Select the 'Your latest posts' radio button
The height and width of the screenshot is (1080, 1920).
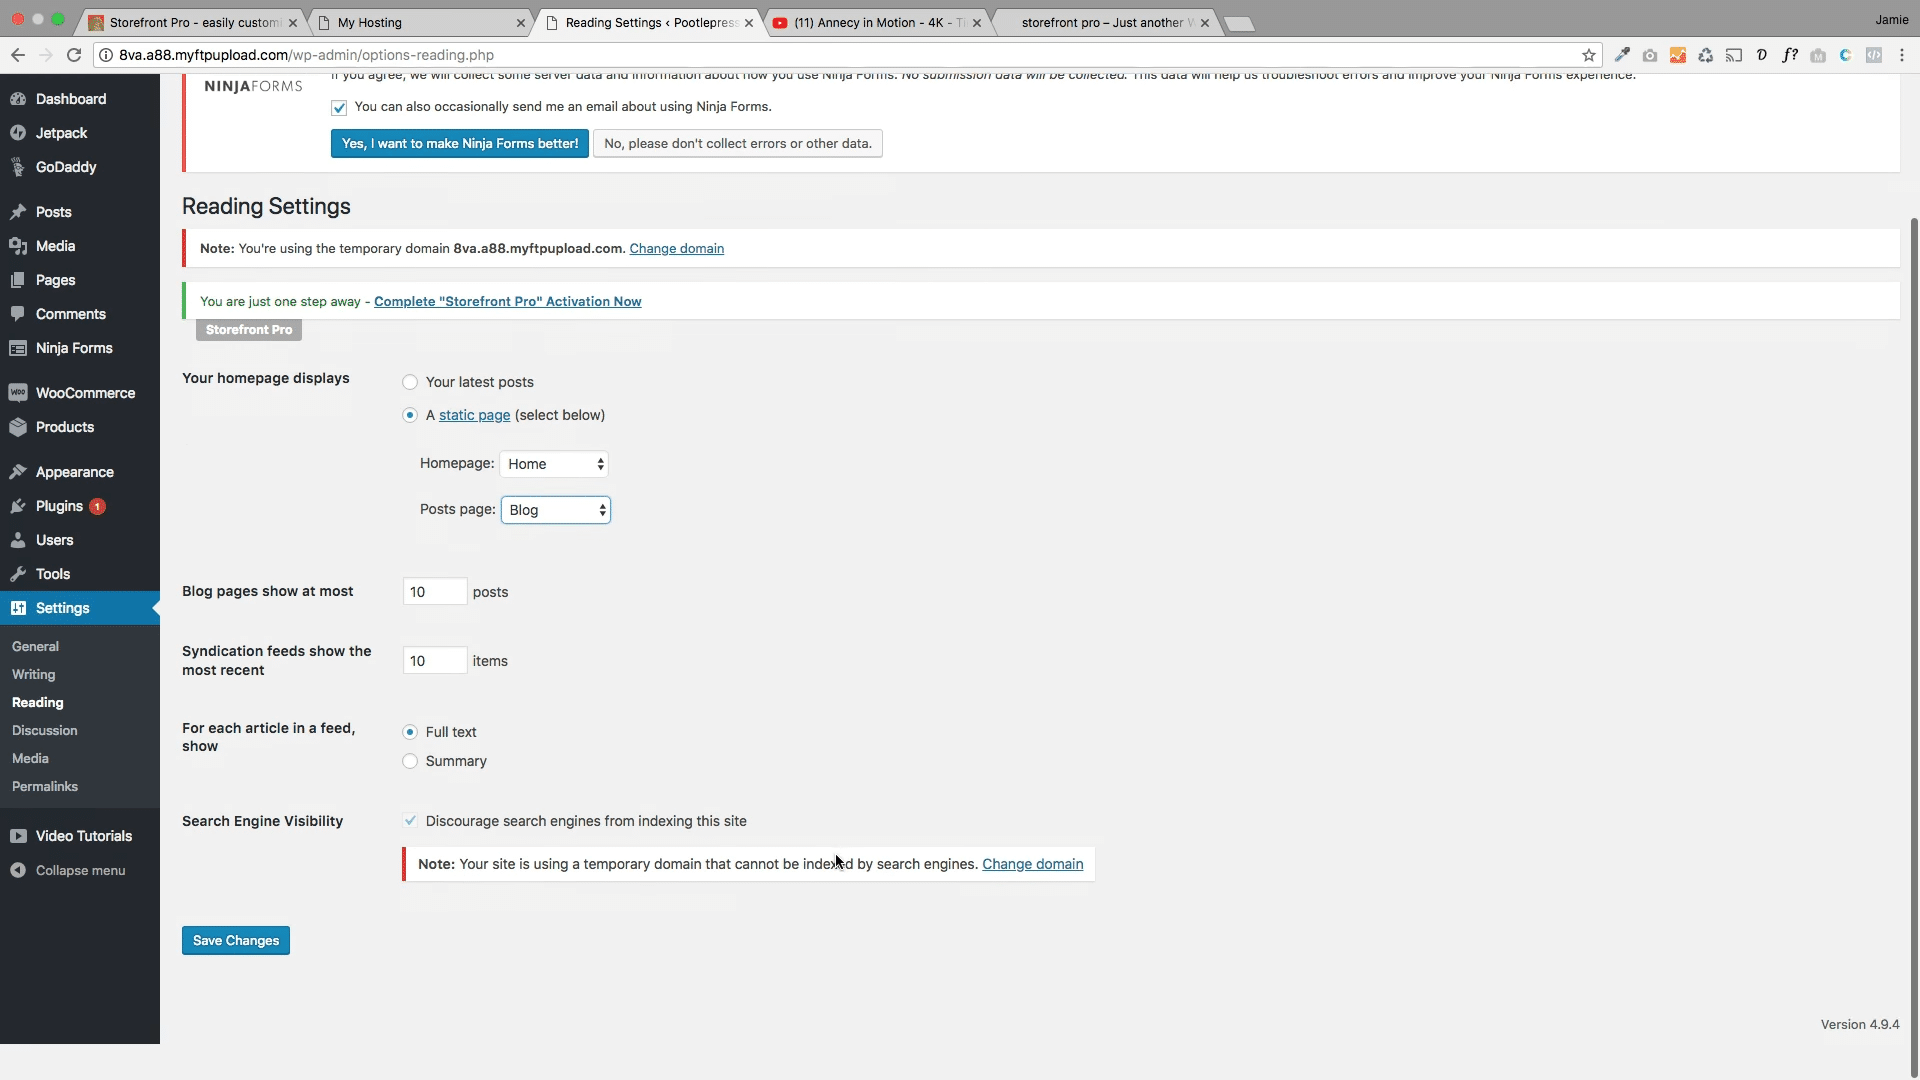click(x=410, y=382)
